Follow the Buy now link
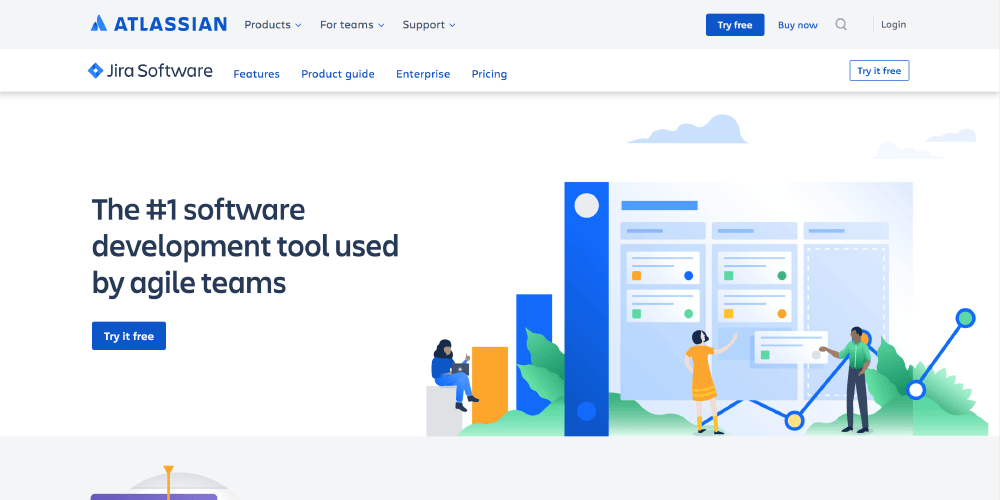The image size is (1000, 500). 797,25
